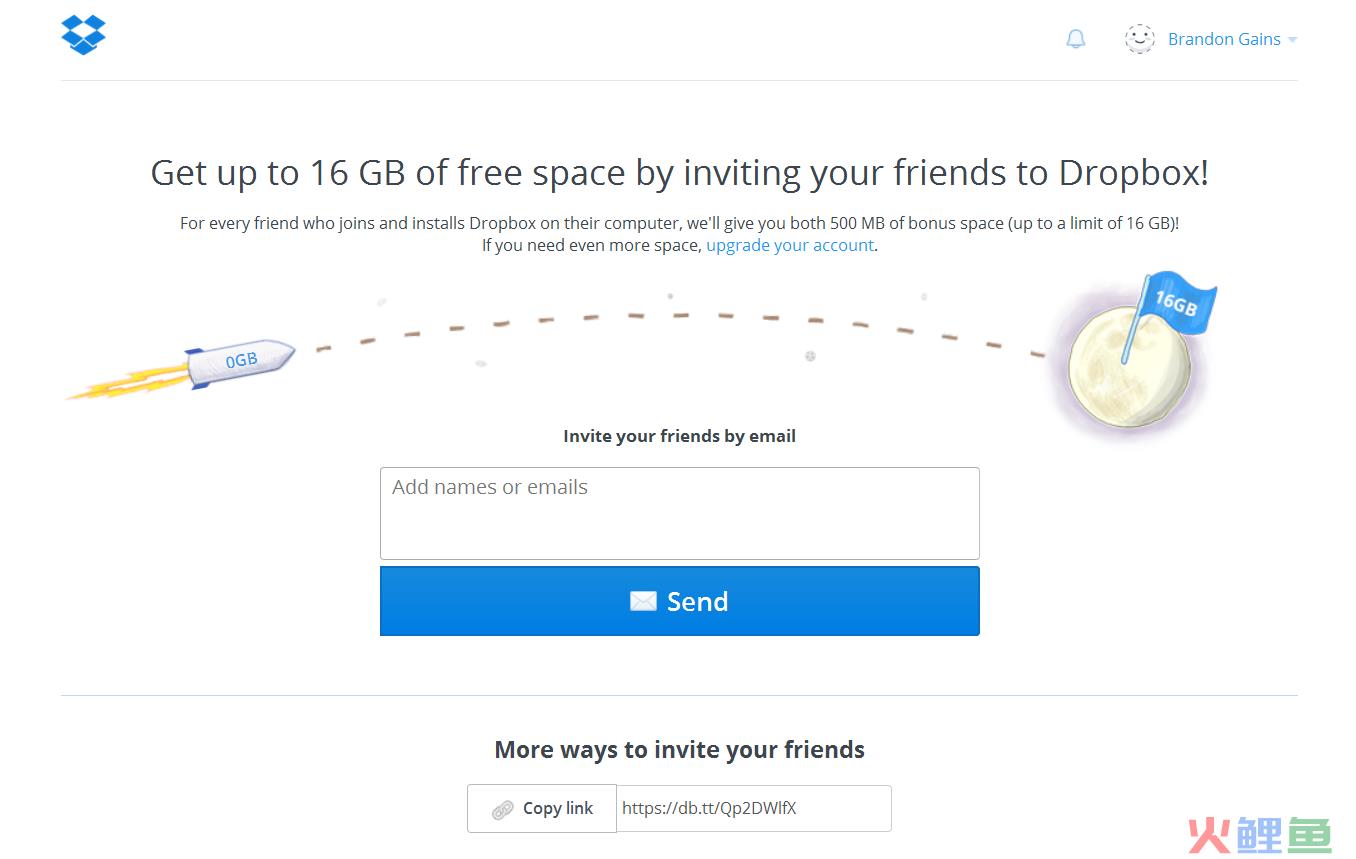
Task: Click the smiley profile avatar
Action: 1139,39
